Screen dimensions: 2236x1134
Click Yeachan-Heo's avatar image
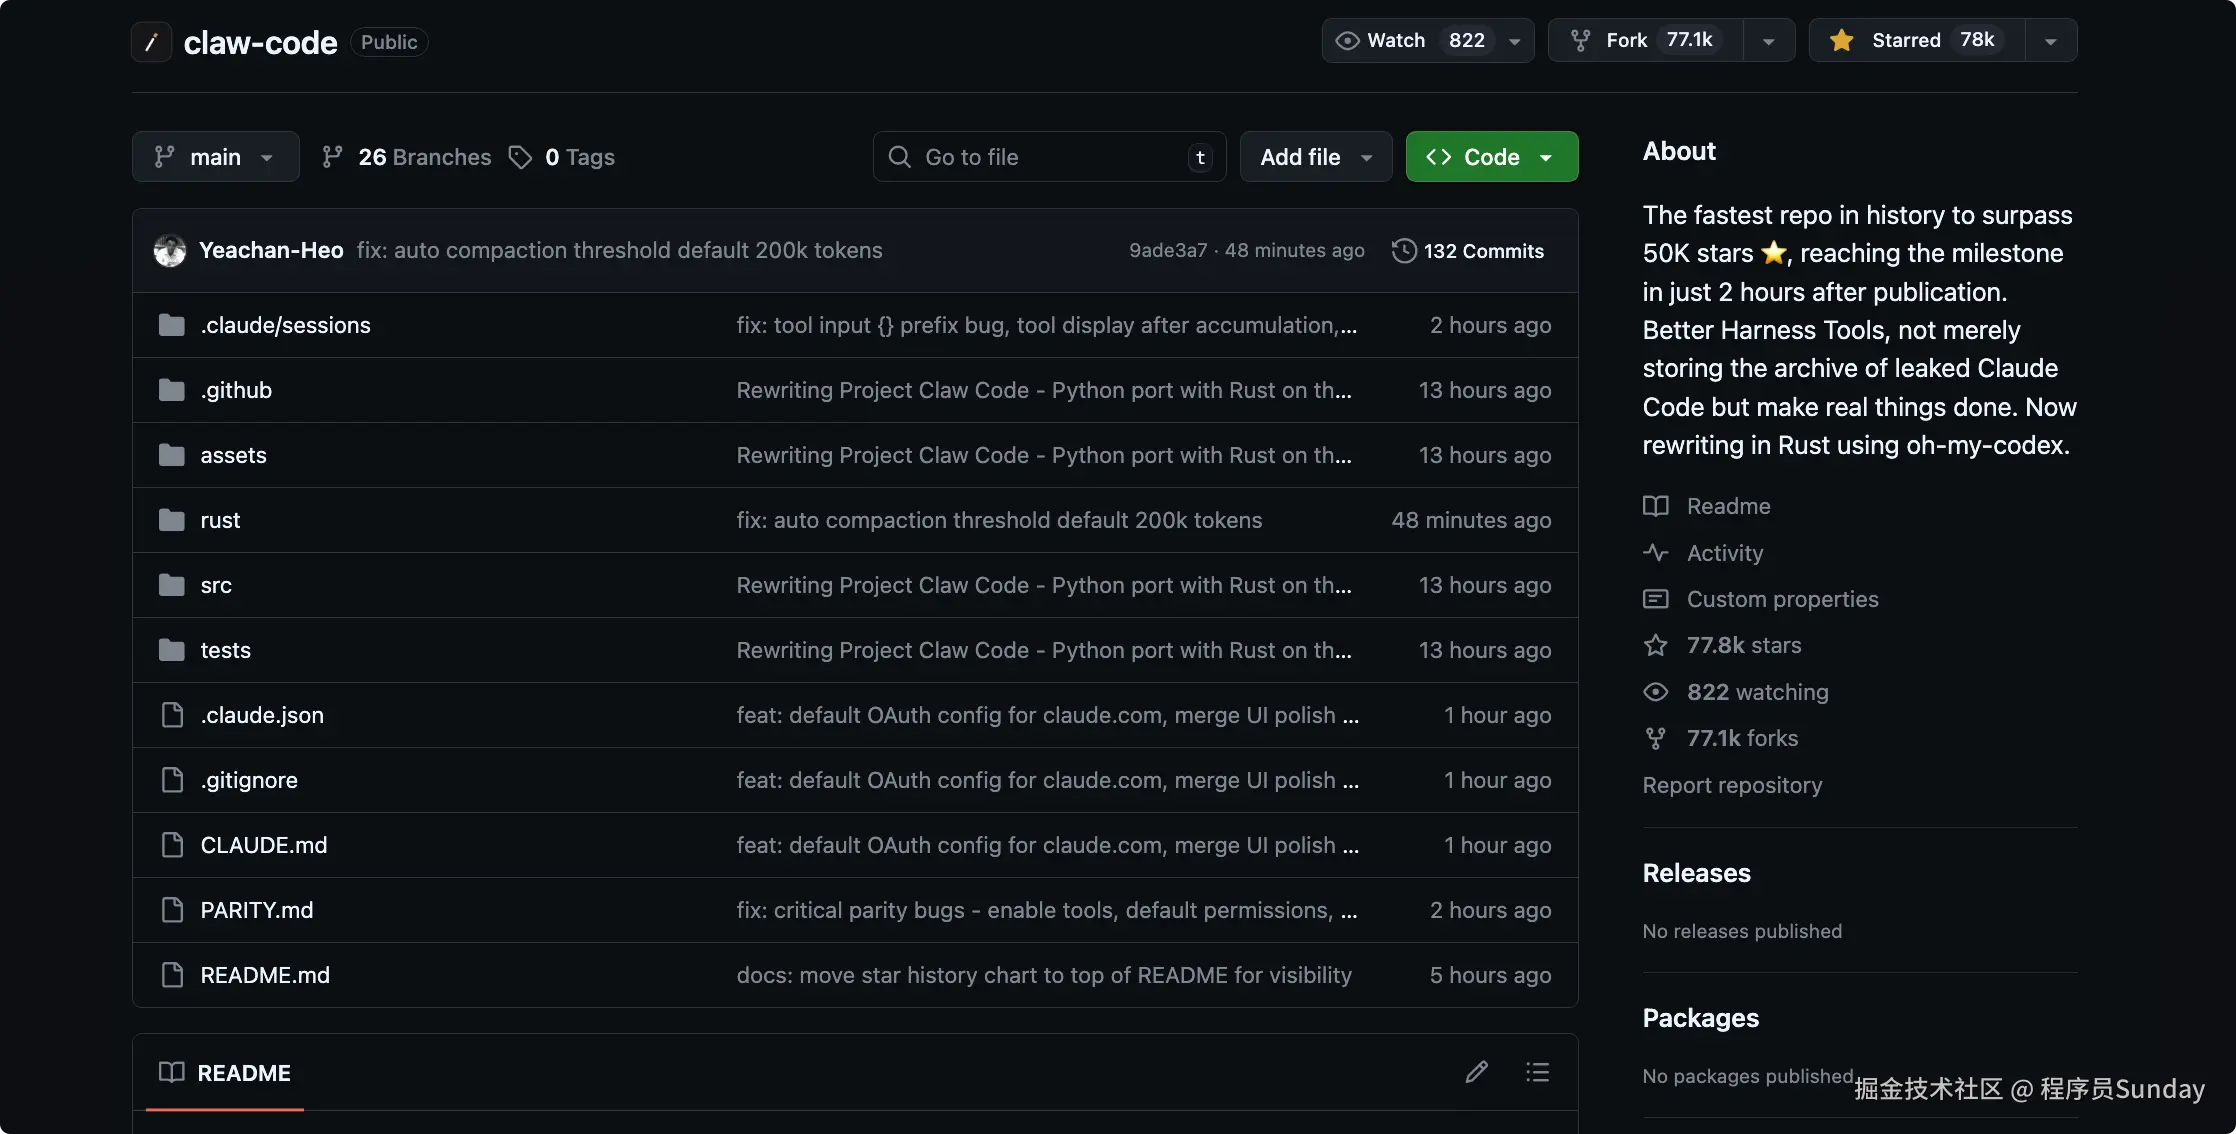pyautogui.click(x=170, y=251)
